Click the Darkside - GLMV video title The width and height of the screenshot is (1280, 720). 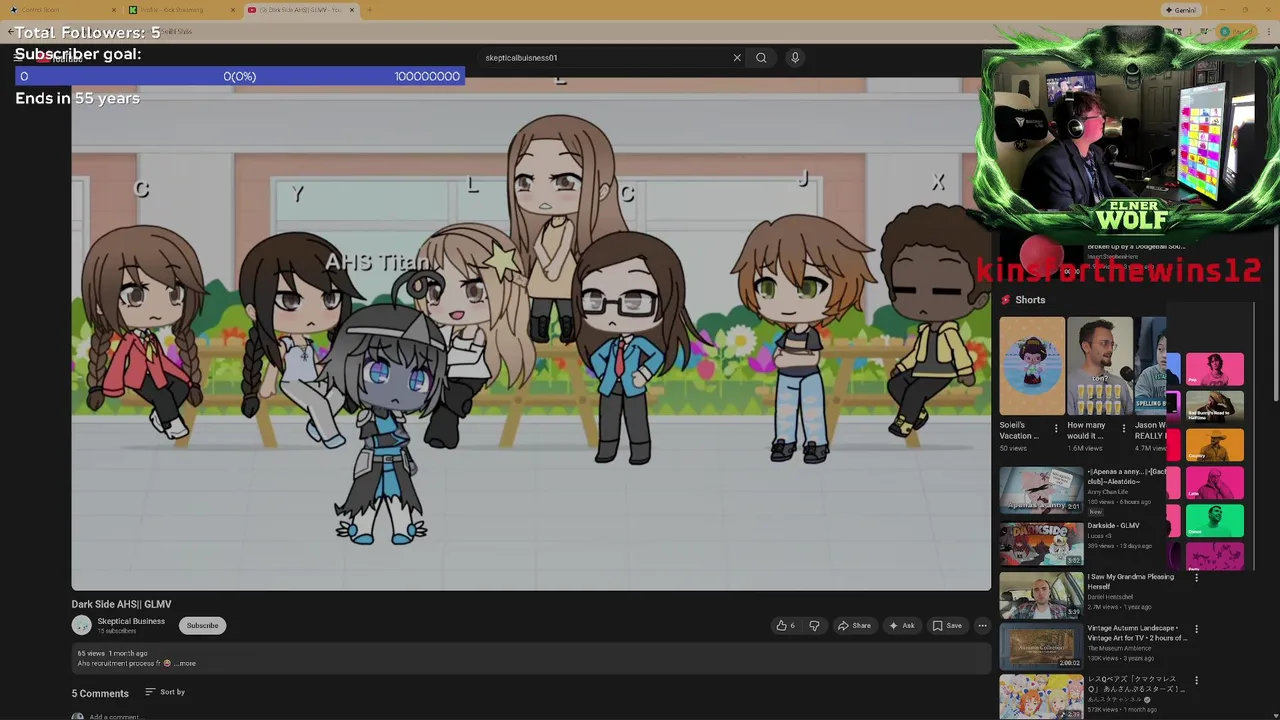point(1113,526)
